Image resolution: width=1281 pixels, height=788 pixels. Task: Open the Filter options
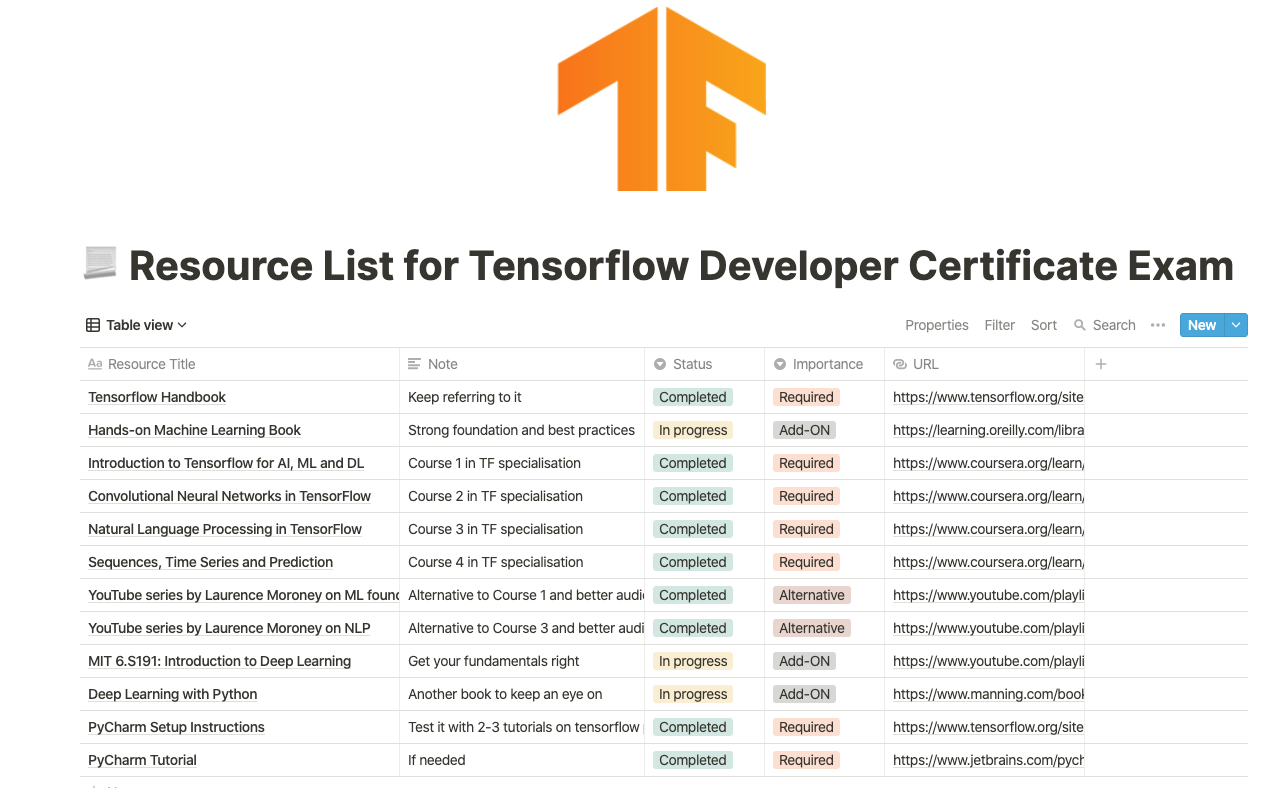point(999,325)
